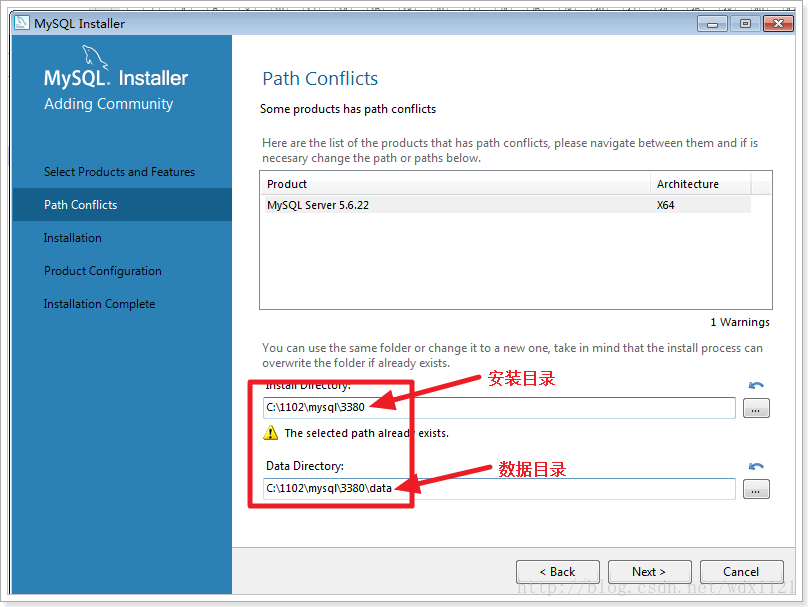The width and height of the screenshot is (808, 607).
Task: Select MySQL Server 5.6.22 row
Action: (508, 205)
